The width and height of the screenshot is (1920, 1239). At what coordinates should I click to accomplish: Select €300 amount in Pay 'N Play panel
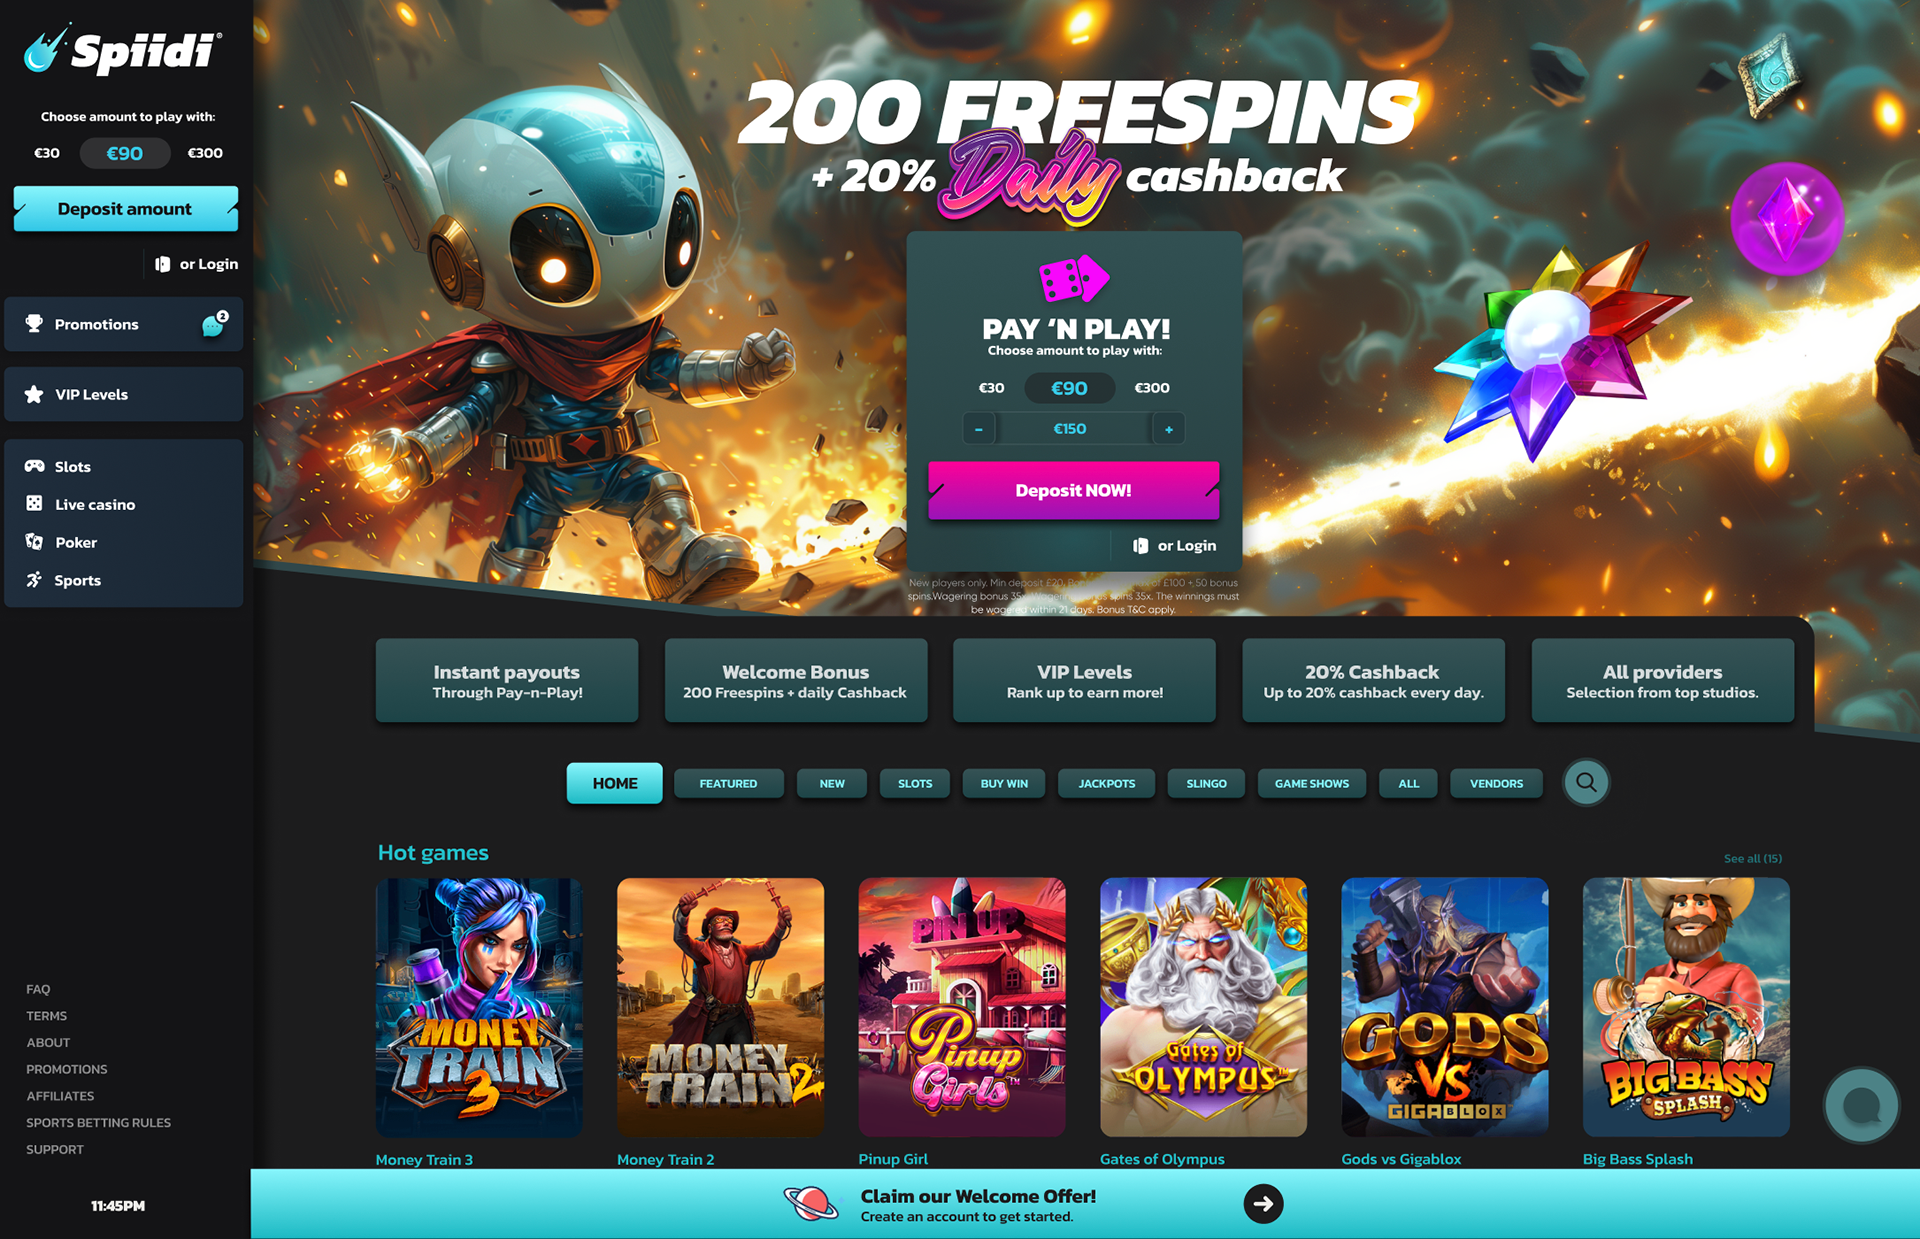tap(1152, 388)
